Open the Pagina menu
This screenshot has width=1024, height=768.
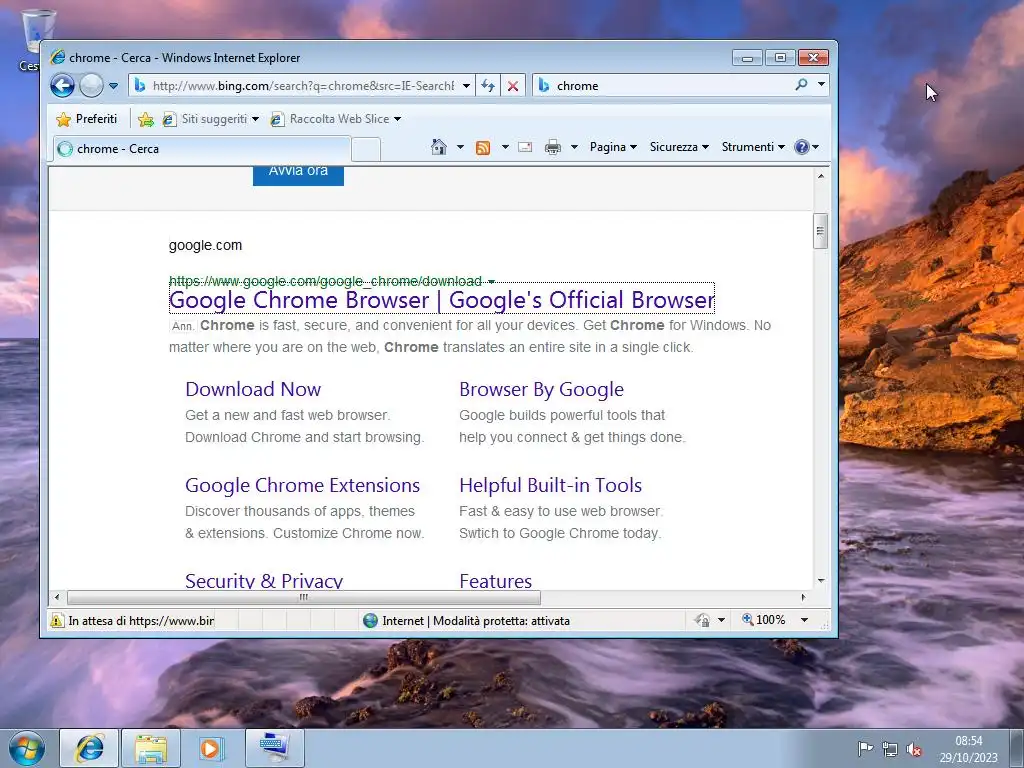pos(613,147)
